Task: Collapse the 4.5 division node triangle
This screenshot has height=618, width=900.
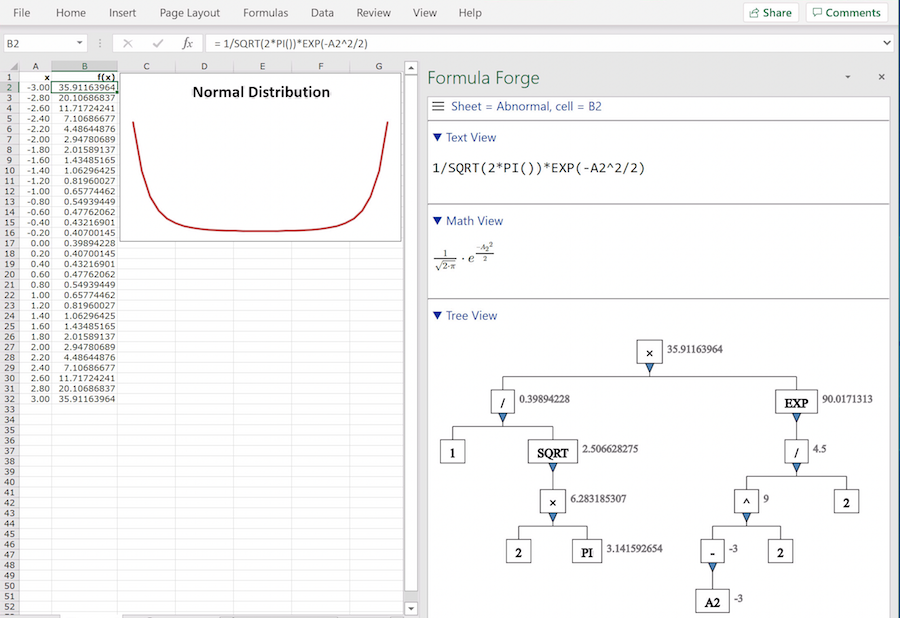Action: pyautogui.click(x=796, y=468)
